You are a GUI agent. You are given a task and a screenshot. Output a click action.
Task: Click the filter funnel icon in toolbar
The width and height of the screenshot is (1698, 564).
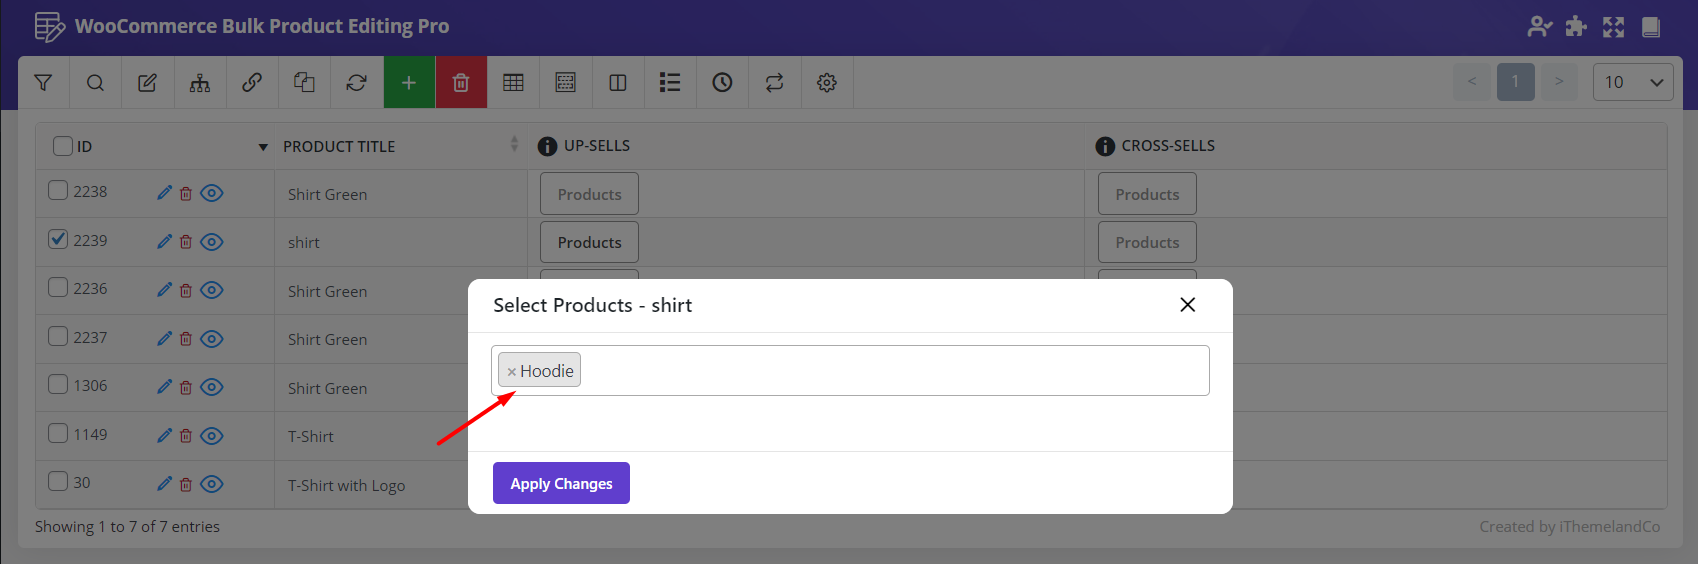43,83
